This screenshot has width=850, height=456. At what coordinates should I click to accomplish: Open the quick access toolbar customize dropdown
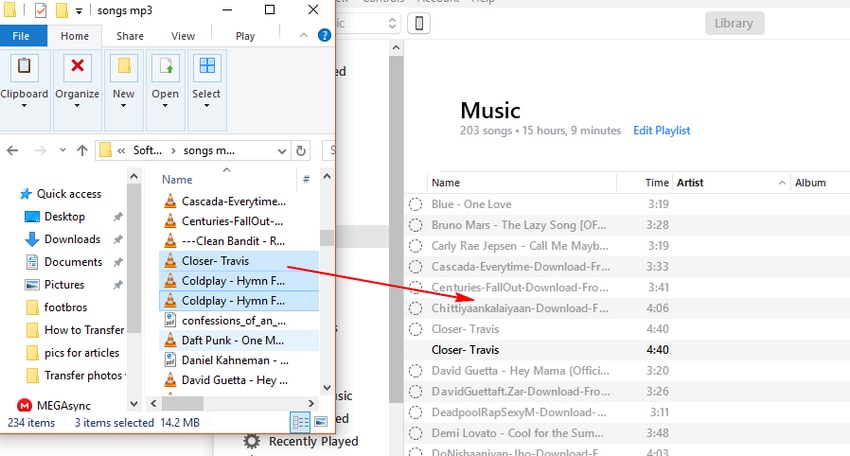tap(79, 11)
